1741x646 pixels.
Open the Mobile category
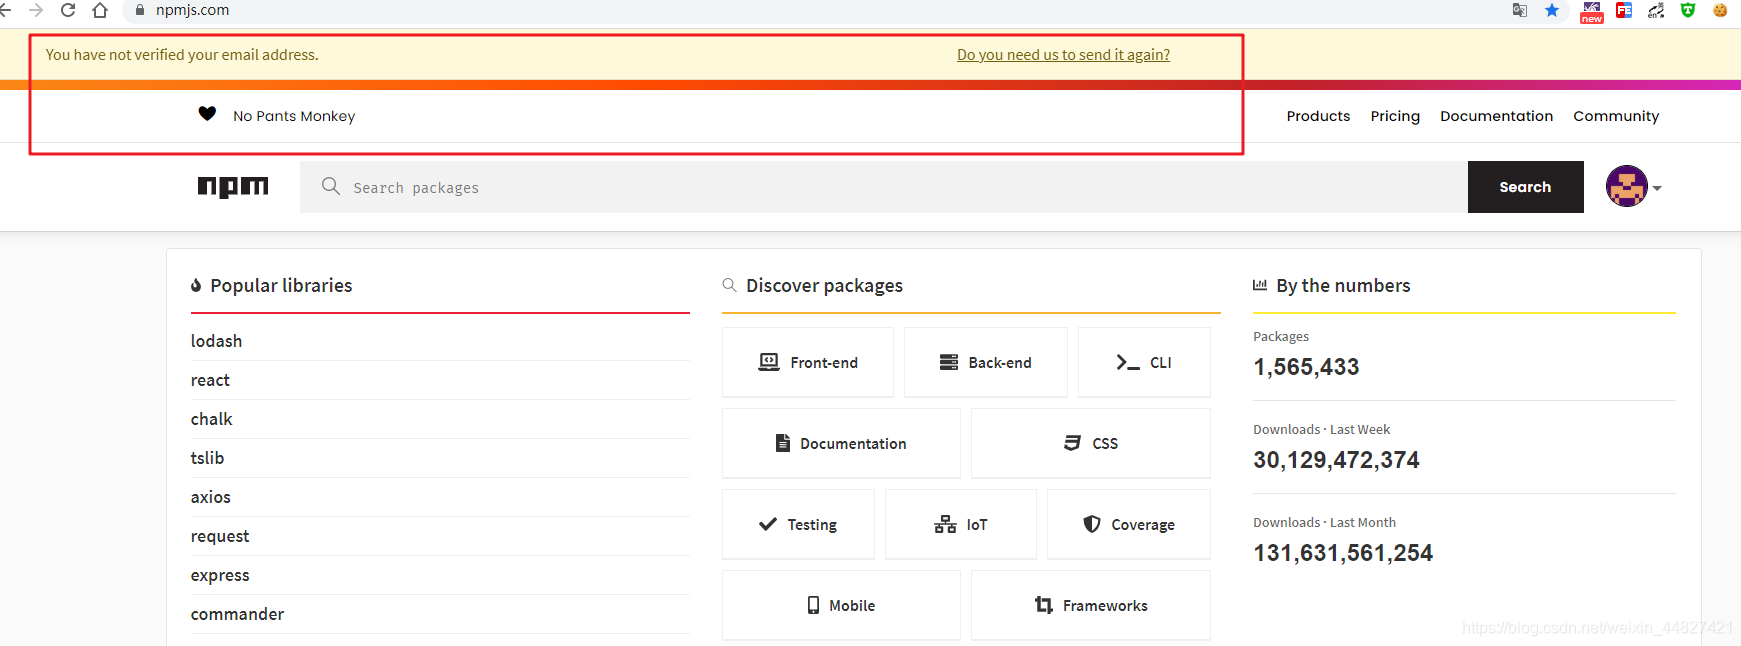point(841,605)
